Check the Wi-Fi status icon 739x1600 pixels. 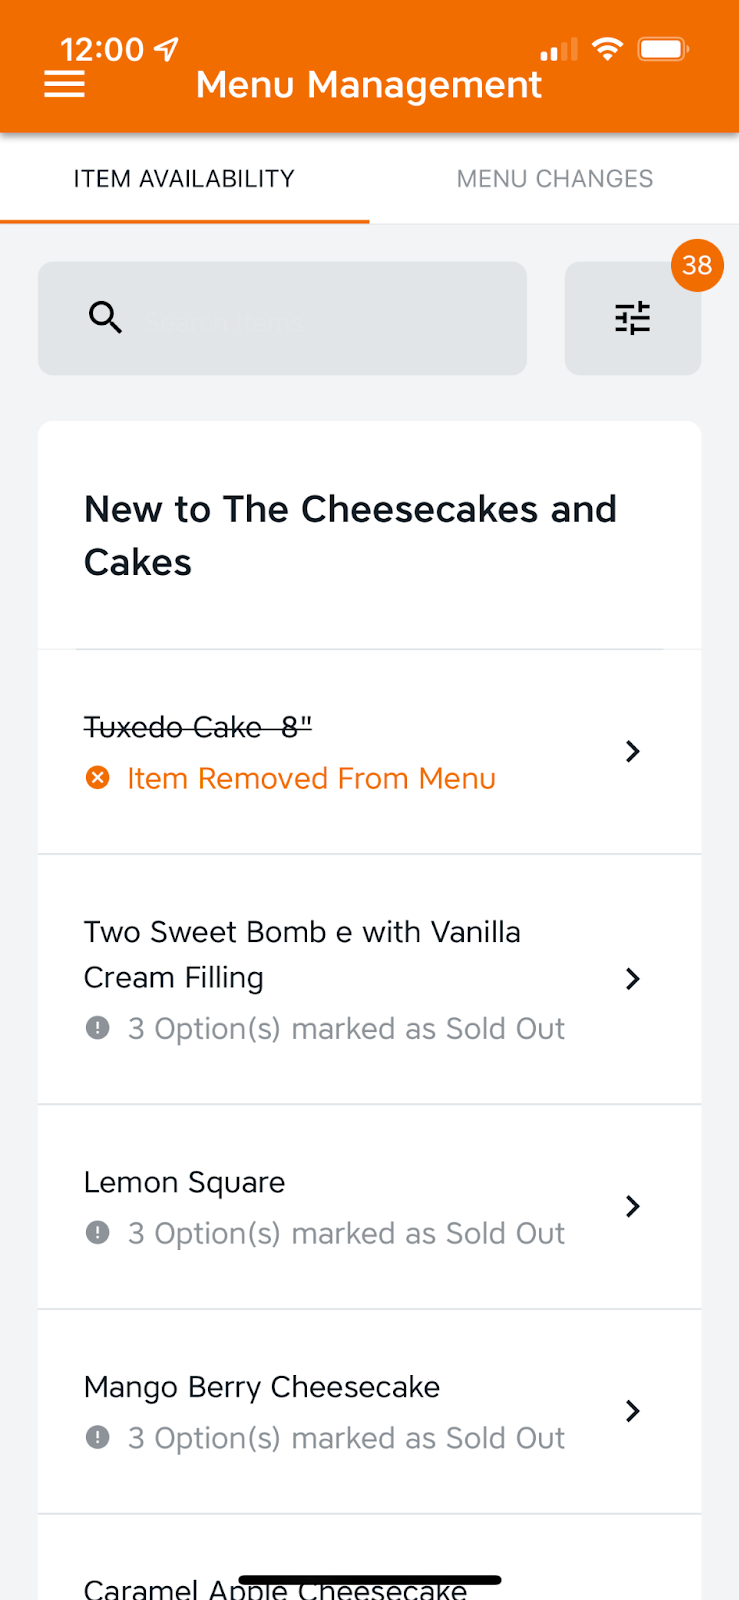(607, 48)
